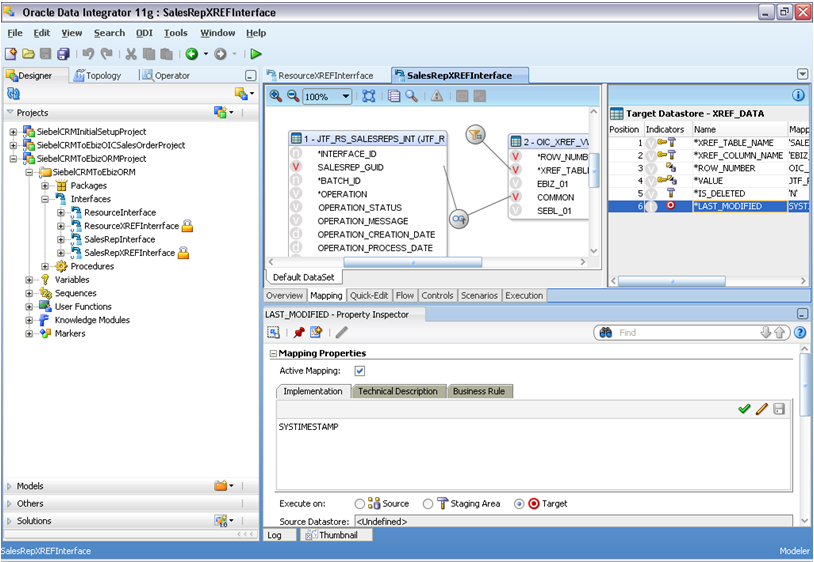Screen dimensions: 814x562
Task: Click the zoom in magnifier in diagram toolbar
Action: coord(276,96)
